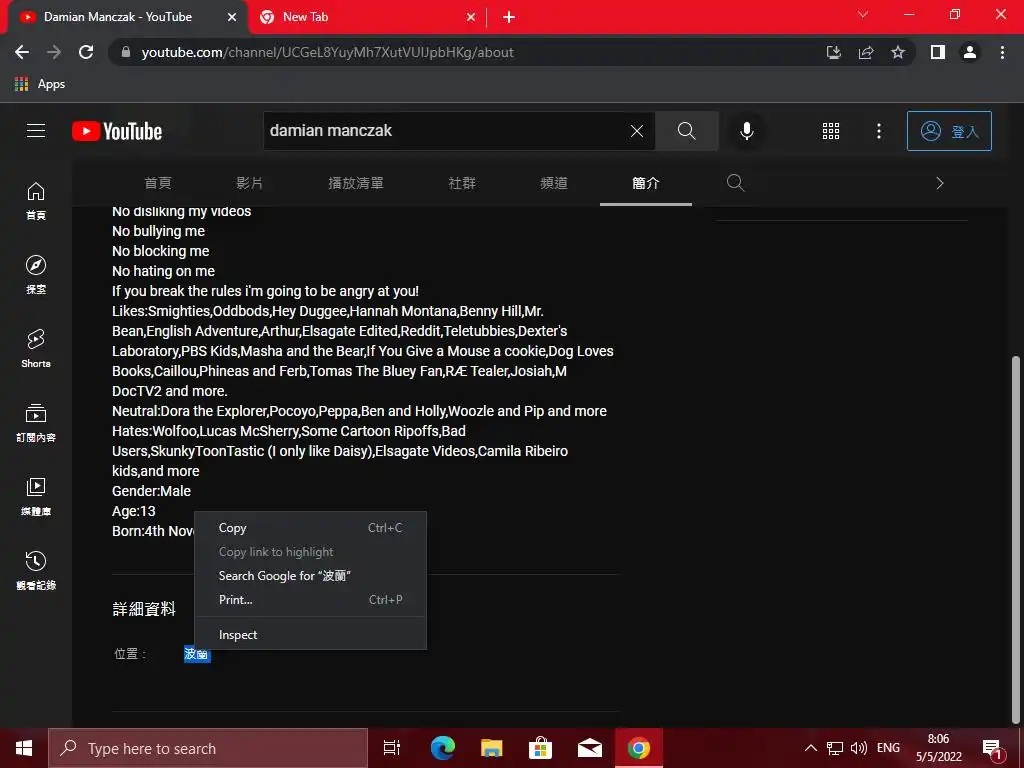
Task: Open the Chrome profile icon
Action: 970,52
